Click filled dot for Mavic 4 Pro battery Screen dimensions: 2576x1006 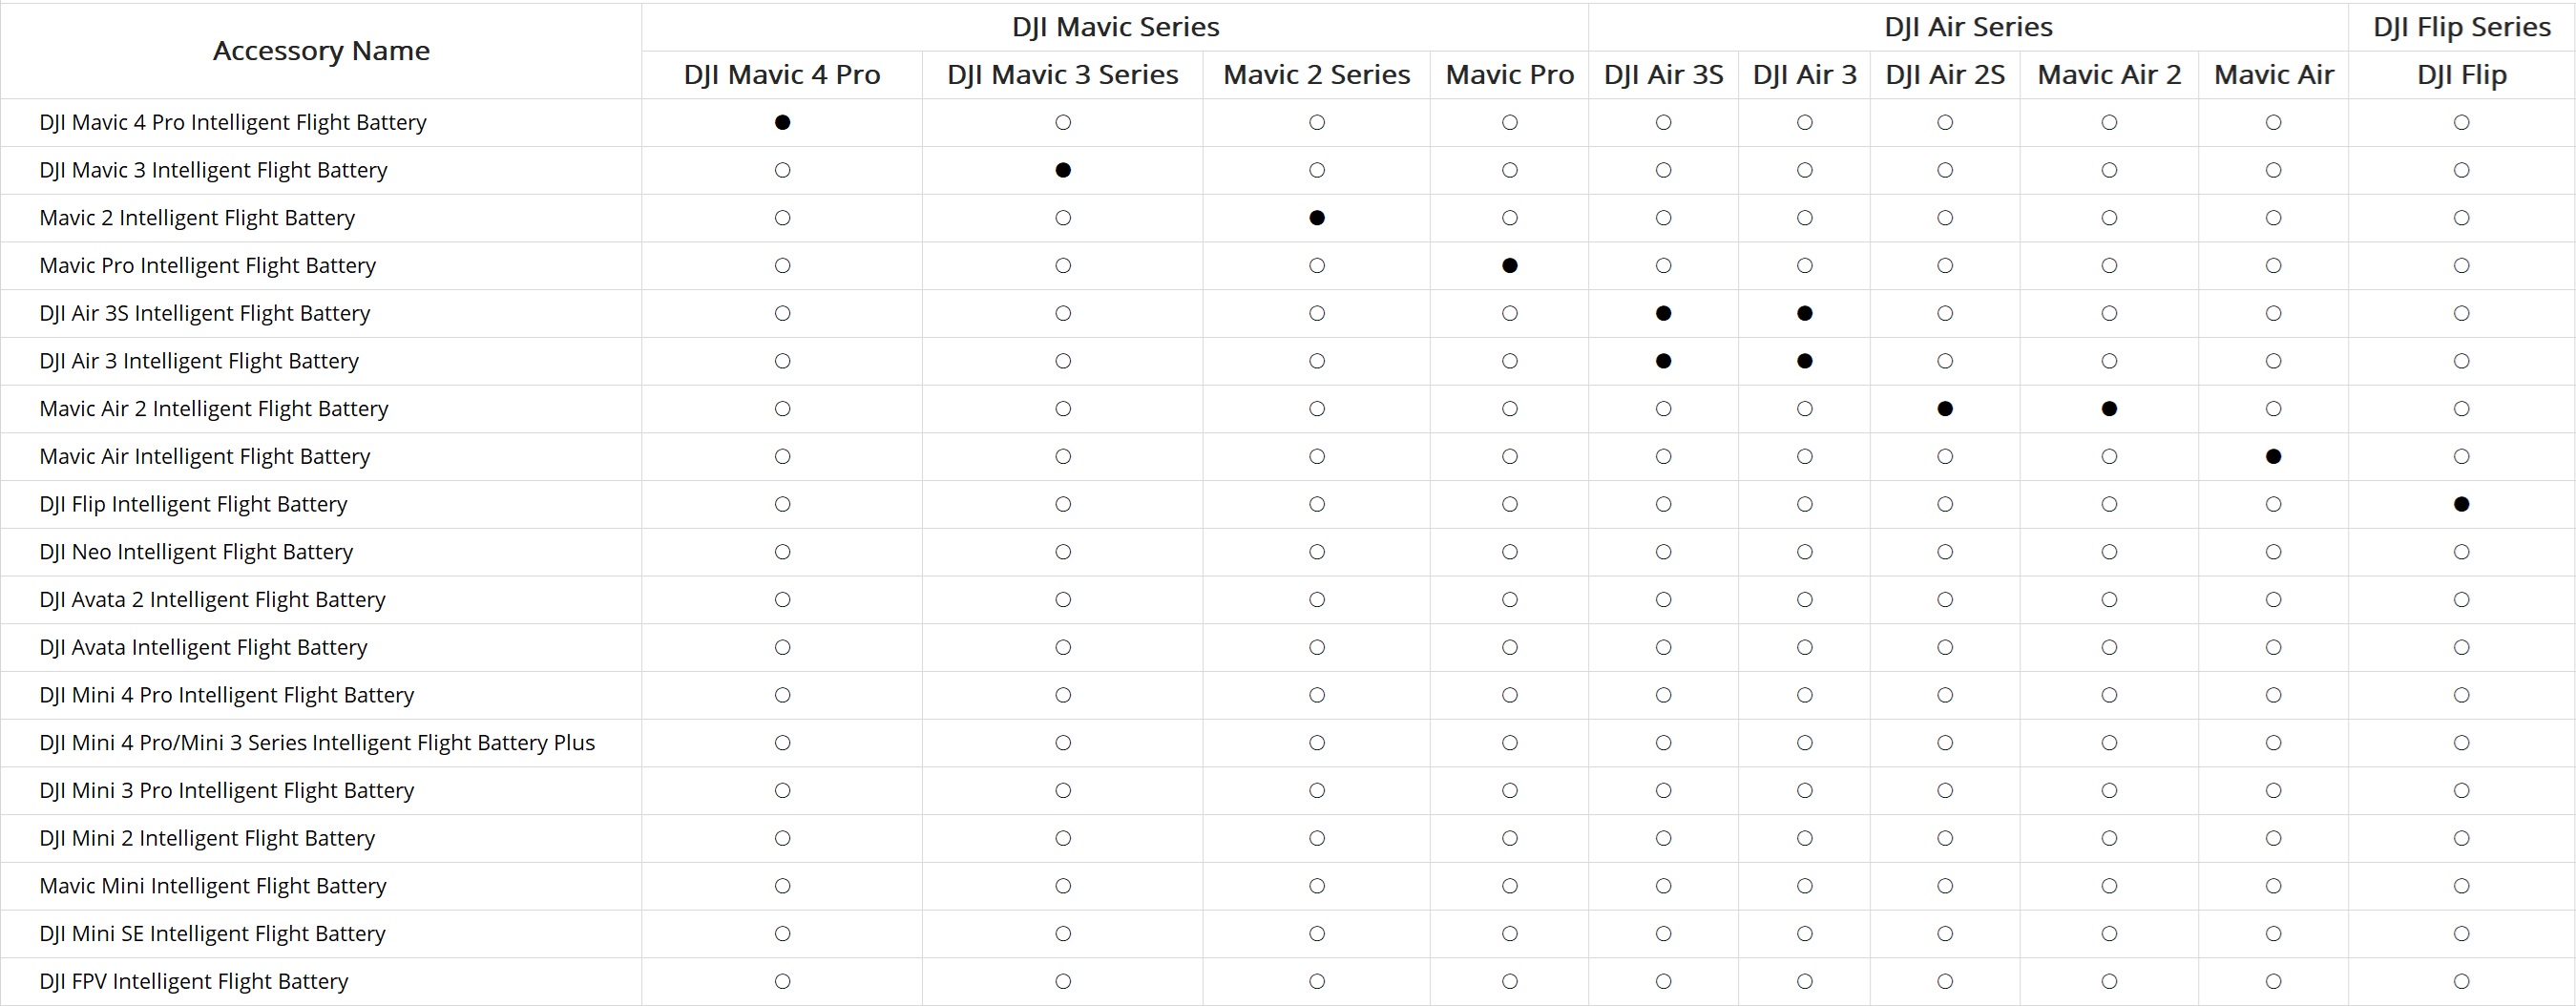coord(782,122)
